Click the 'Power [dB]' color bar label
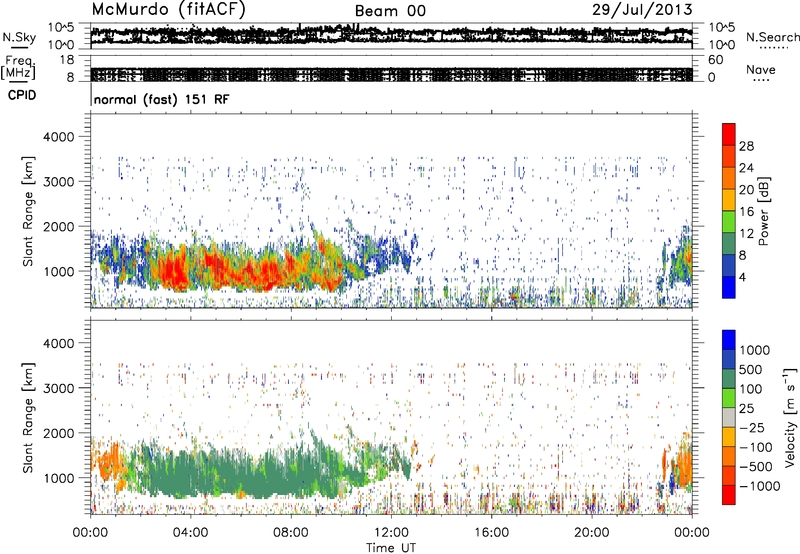This screenshot has width=800, height=554. pos(764,211)
